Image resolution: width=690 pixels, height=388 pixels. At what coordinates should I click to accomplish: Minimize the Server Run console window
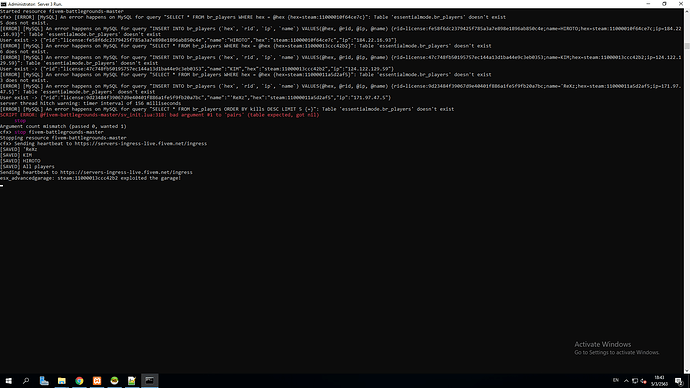pyautogui.click(x=648, y=4)
